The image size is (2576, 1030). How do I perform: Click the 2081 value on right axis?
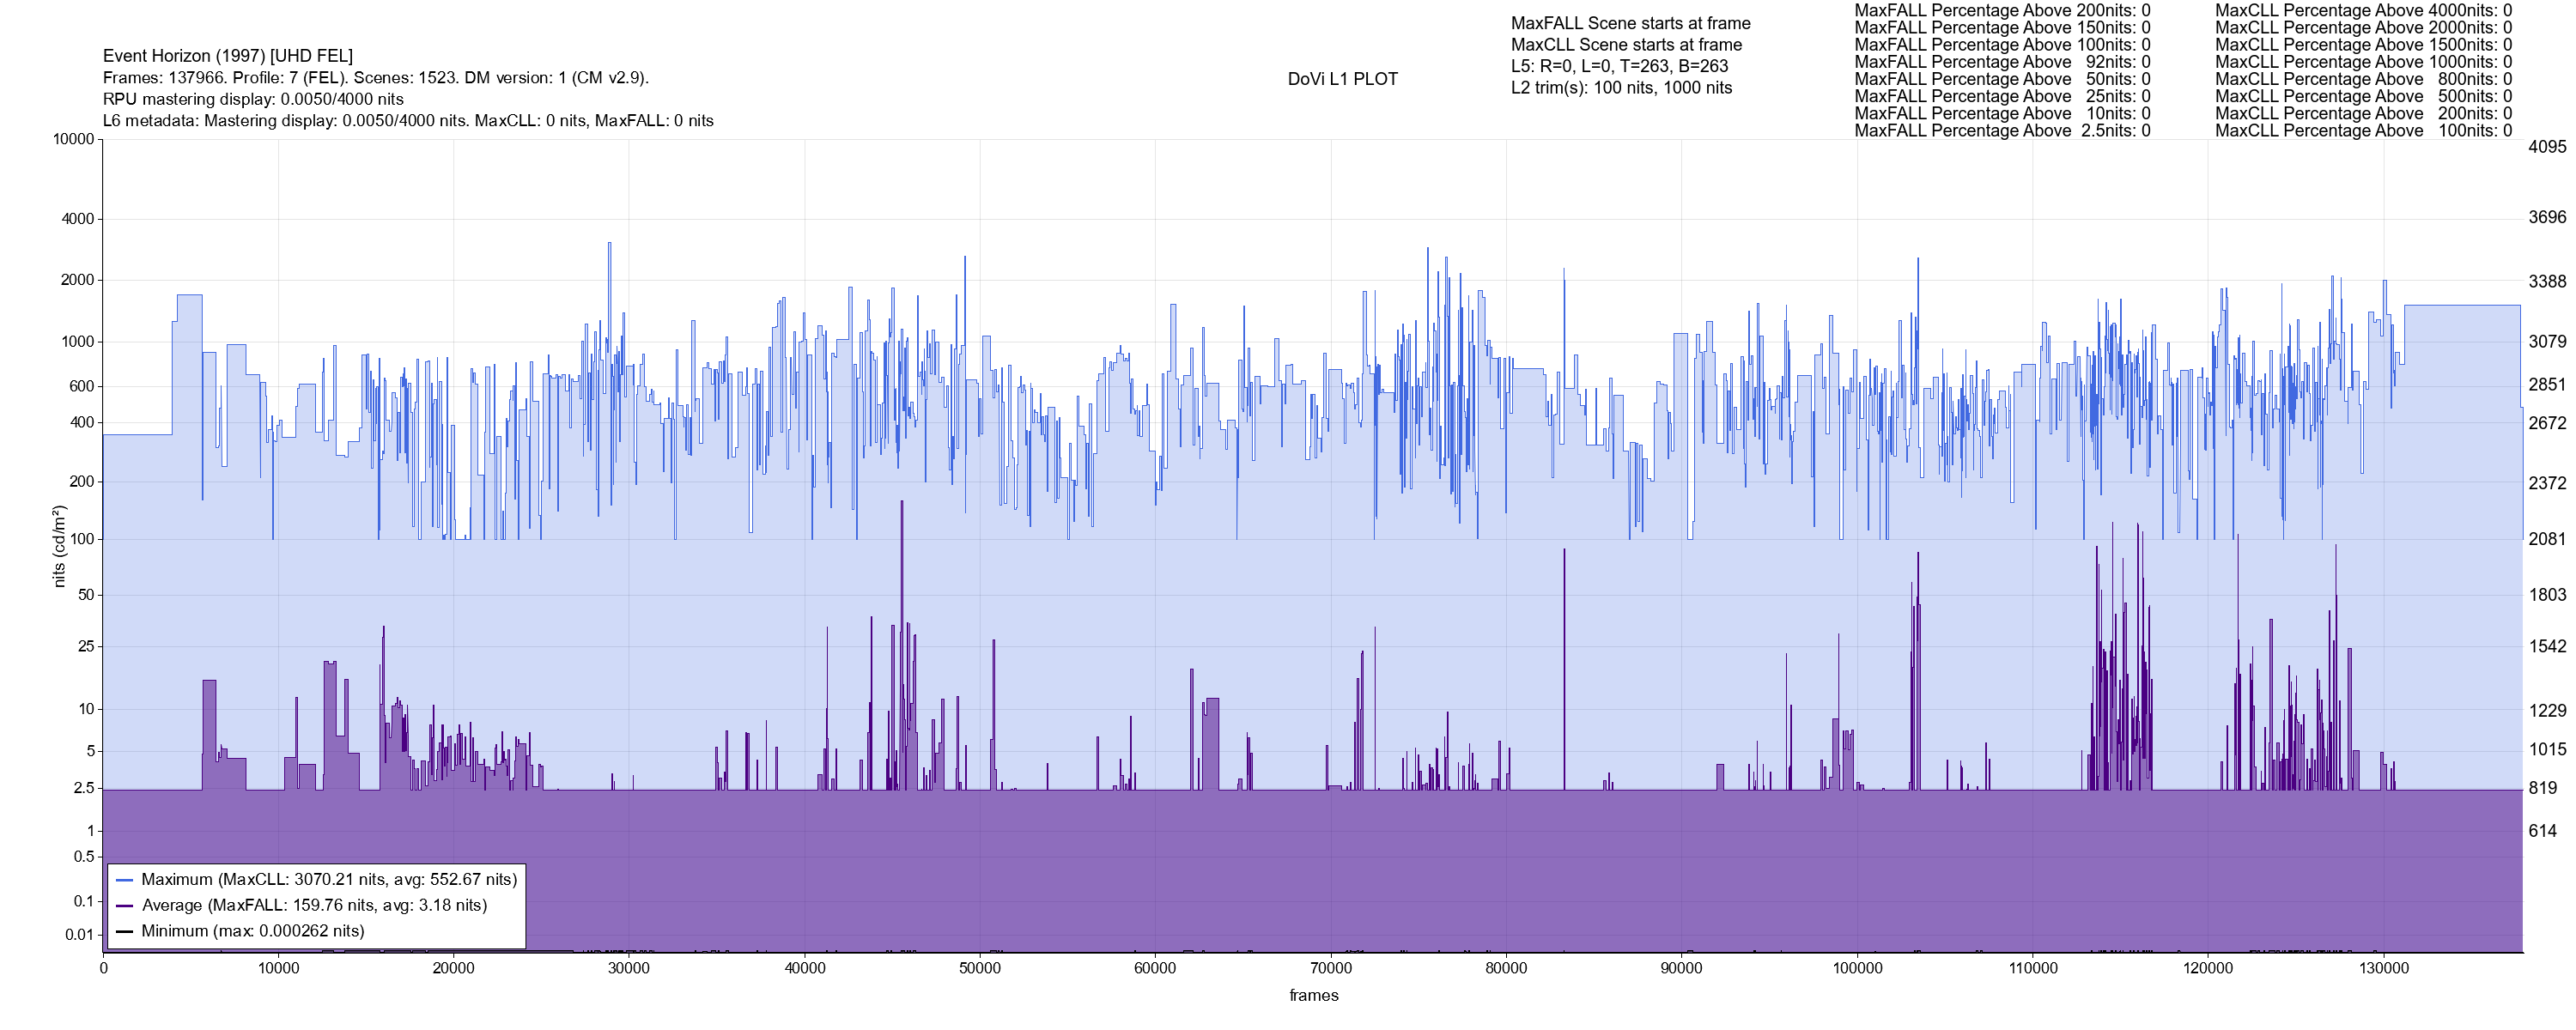pos(2546,539)
